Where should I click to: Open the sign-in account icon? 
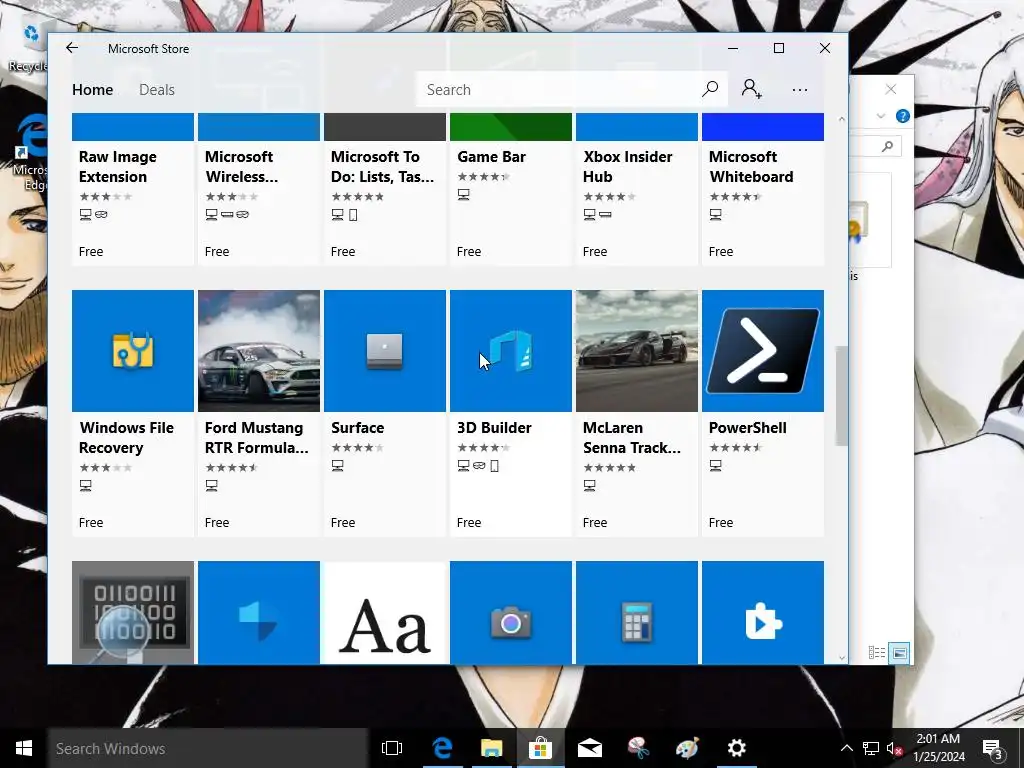(x=751, y=89)
